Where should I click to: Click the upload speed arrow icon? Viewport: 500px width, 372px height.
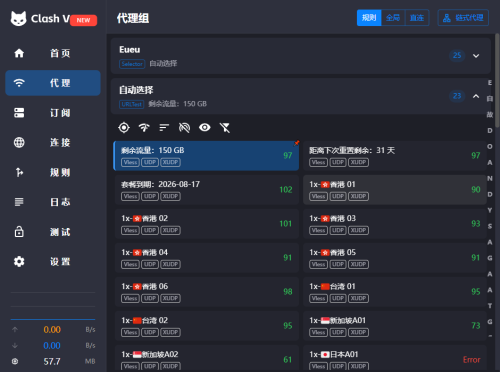15,330
